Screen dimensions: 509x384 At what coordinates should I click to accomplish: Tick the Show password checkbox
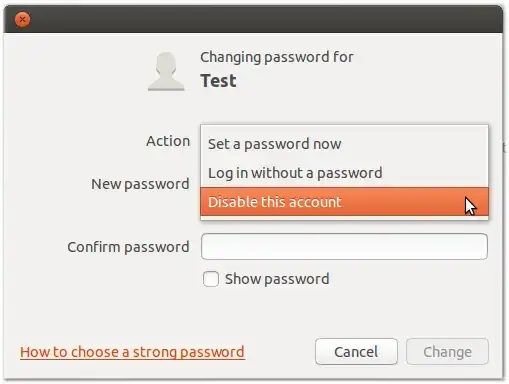click(x=211, y=279)
